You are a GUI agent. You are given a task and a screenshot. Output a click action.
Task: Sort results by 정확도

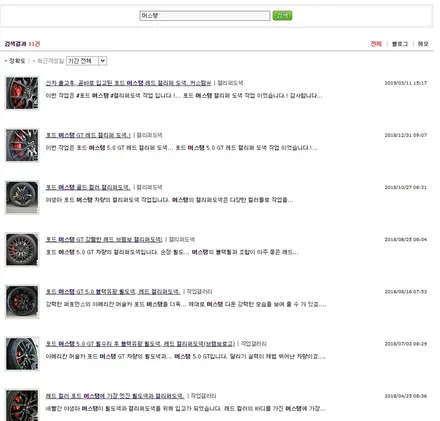pos(17,61)
